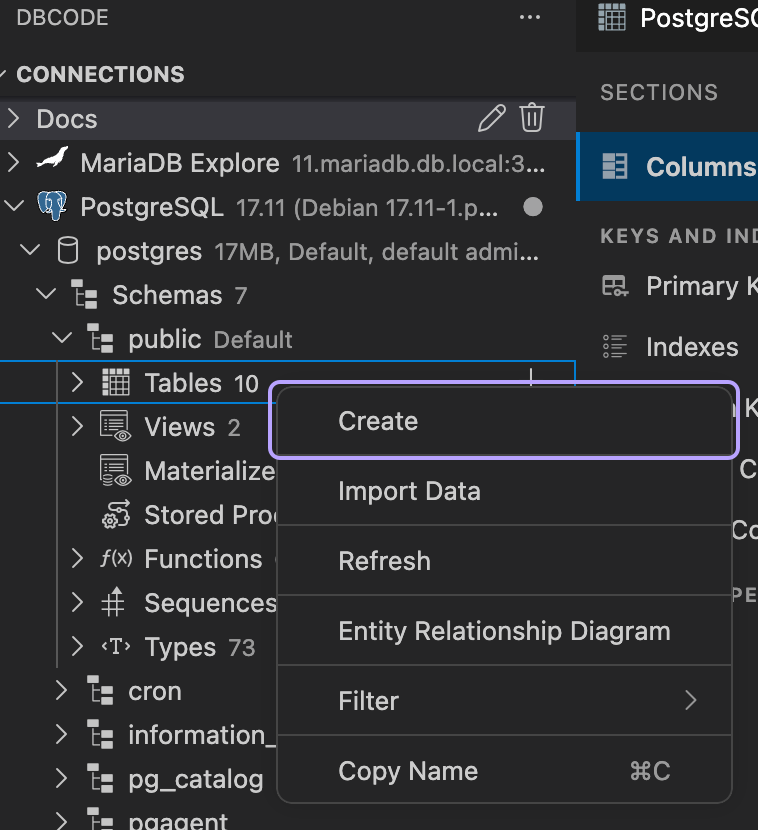The image size is (758, 830).
Task: Click the cron schema icon
Action: (100, 690)
